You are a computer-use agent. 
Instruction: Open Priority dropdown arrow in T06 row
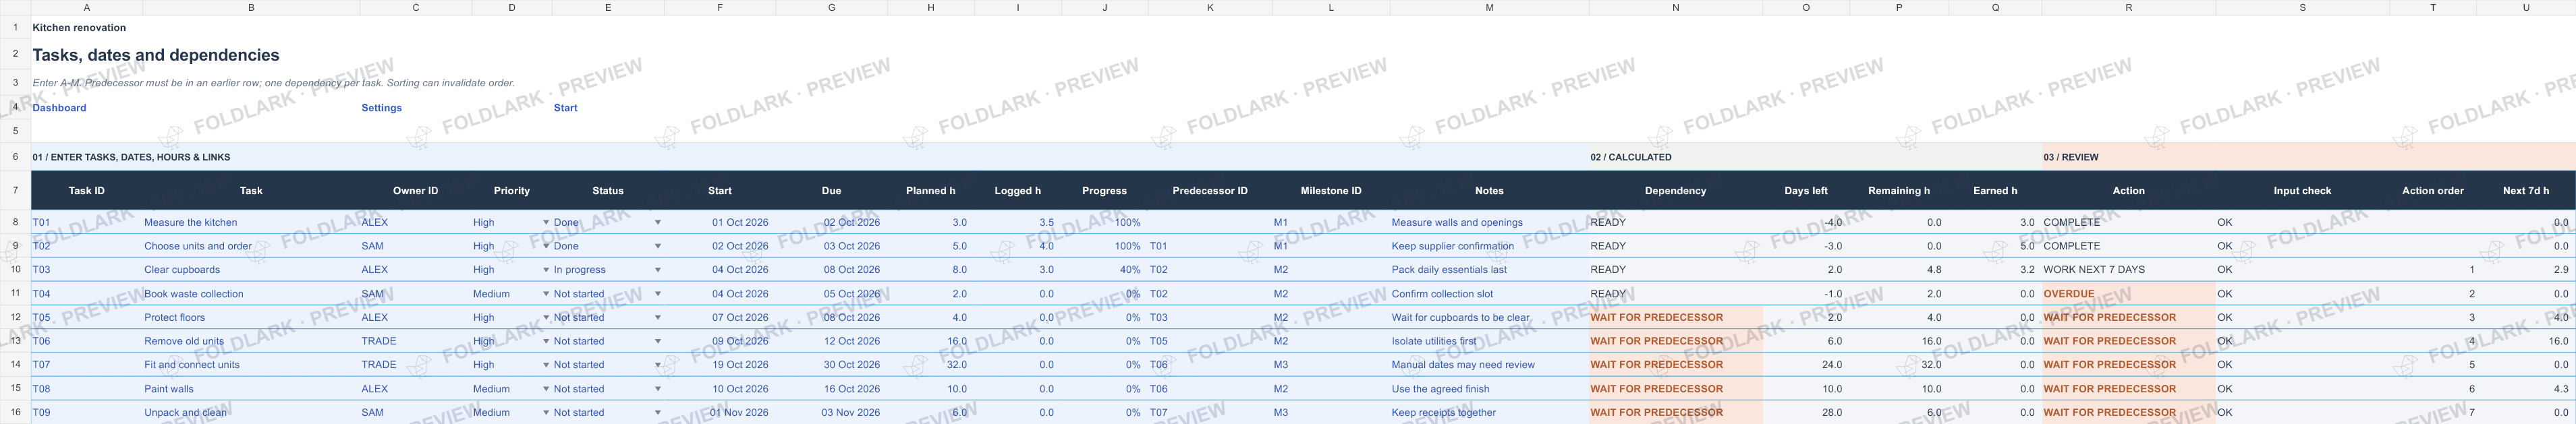[546, 341]
